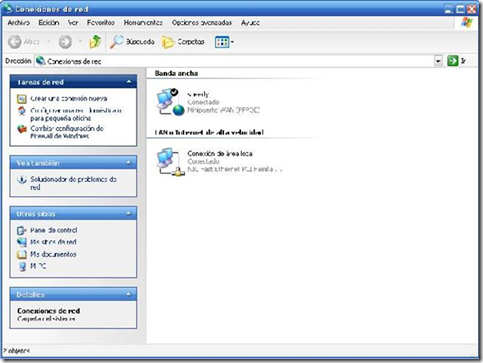
Task: Open the Edición menu
Action: click(49, 23)
